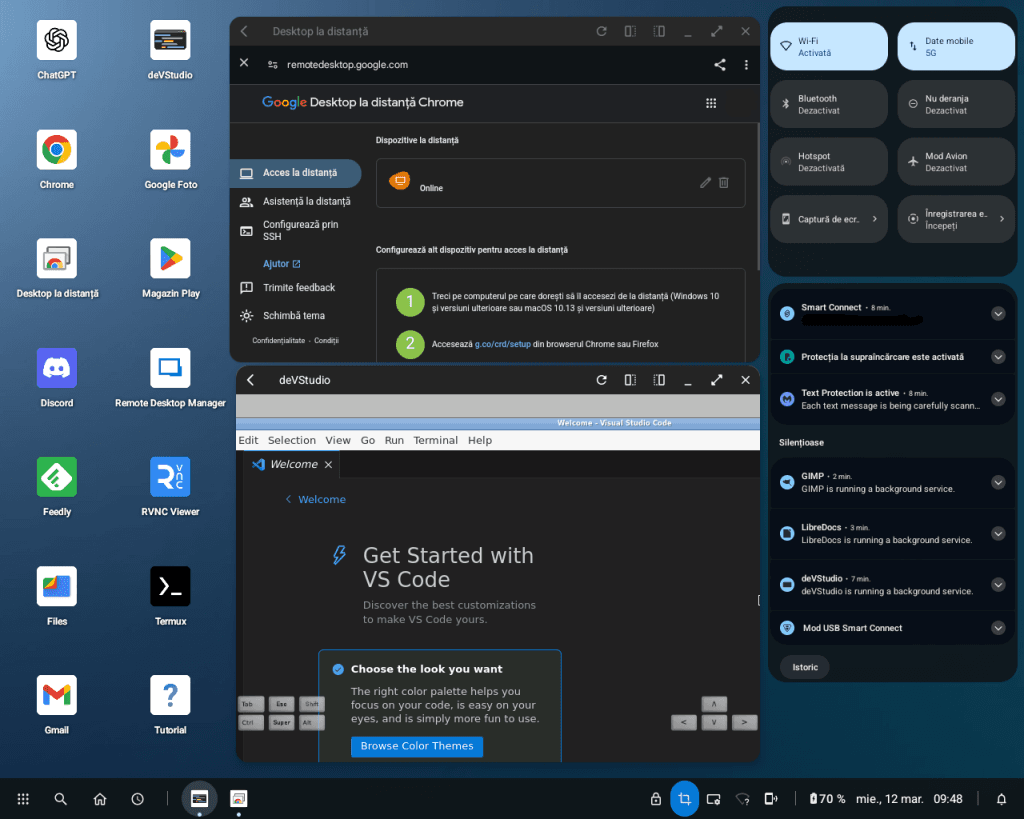1024x819 pixels.
Task: Launch the Termux terminal icon
Action: (170, 586)
